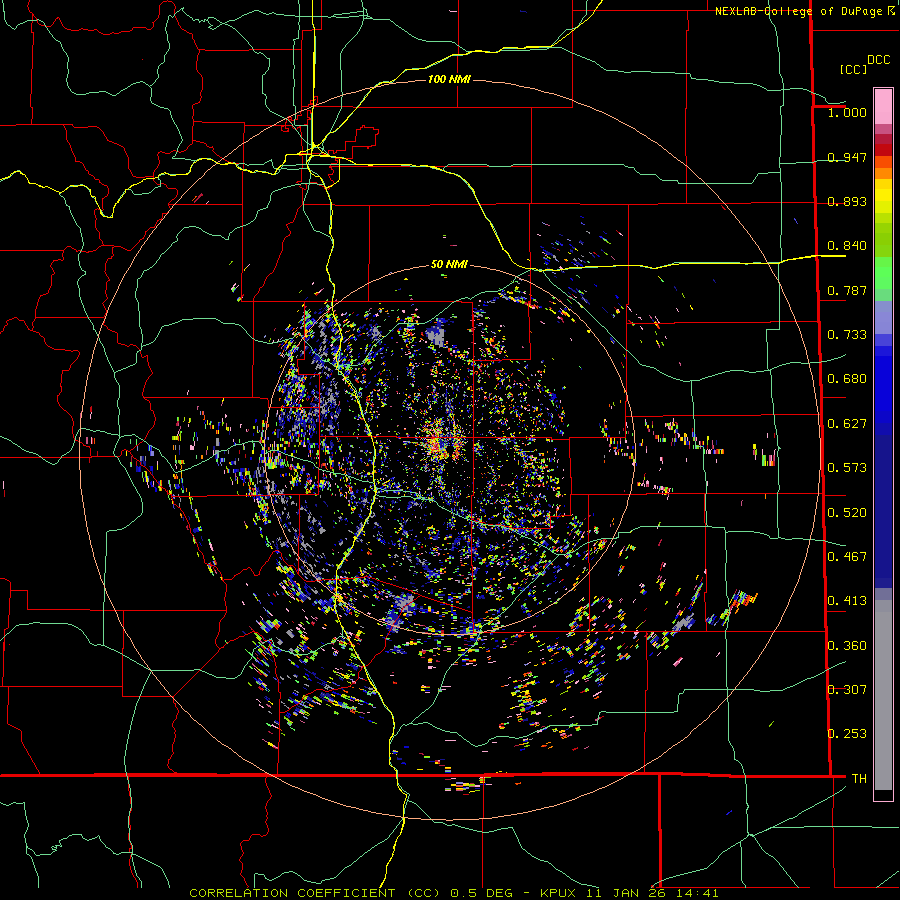The height and width of the screenshot is (900, 900).
Task: Select the 0.360 scale value
Action: pos(847,646)
